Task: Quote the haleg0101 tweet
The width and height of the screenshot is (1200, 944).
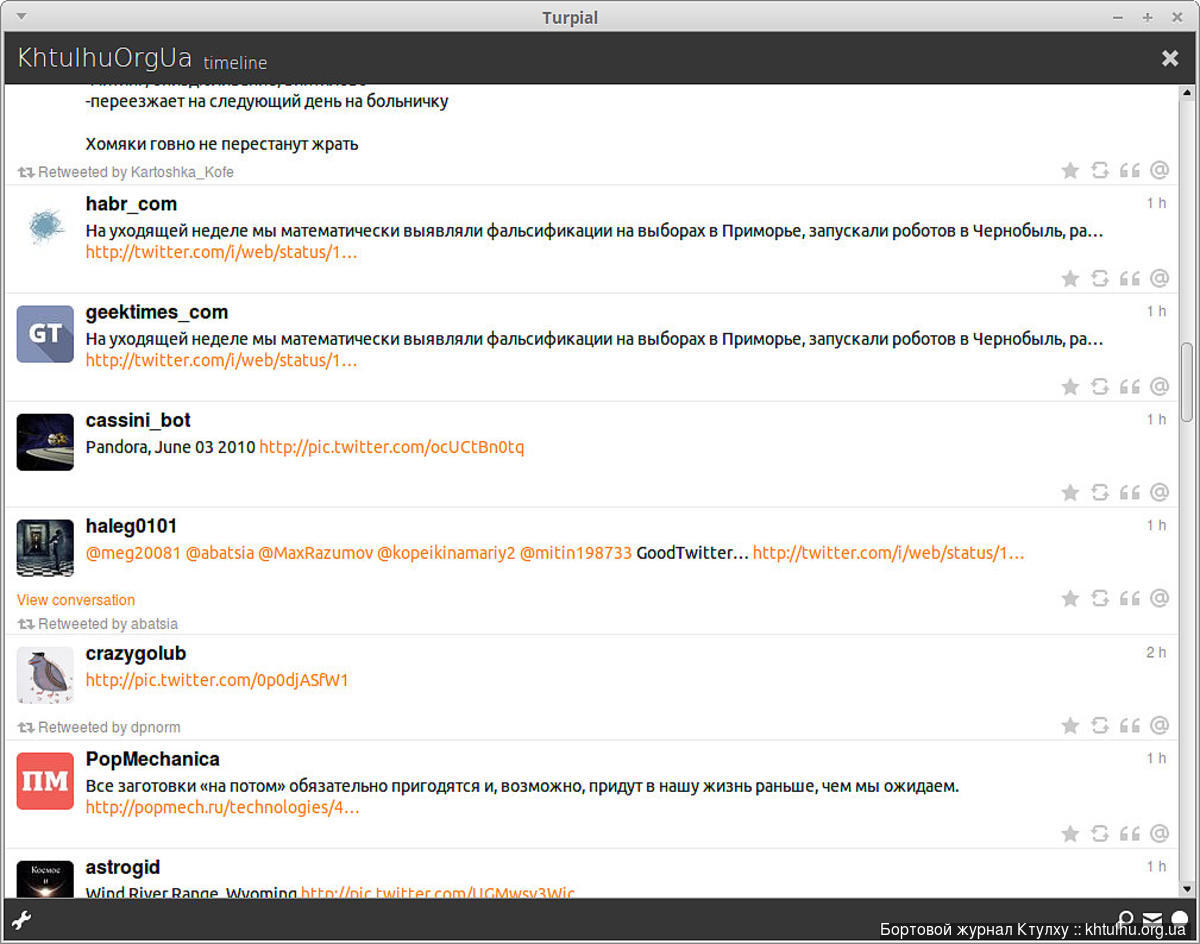Action: [x=1130, y=598]
